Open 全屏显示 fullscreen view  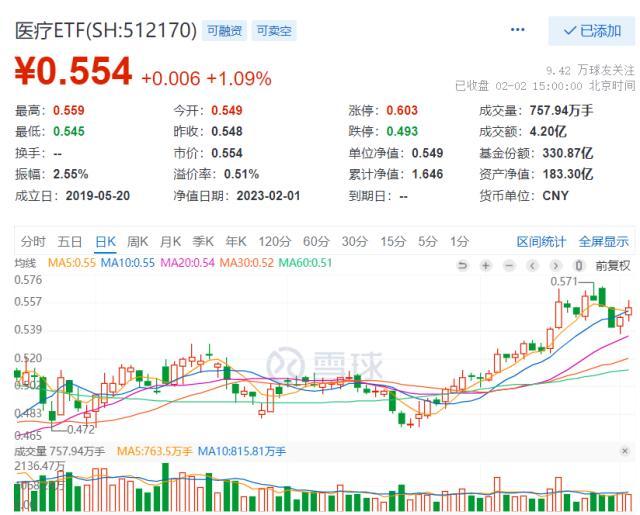(604, 242)
